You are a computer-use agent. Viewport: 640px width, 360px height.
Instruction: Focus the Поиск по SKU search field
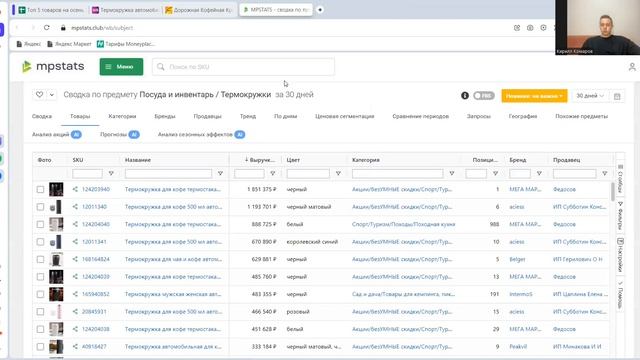(243, 67)
